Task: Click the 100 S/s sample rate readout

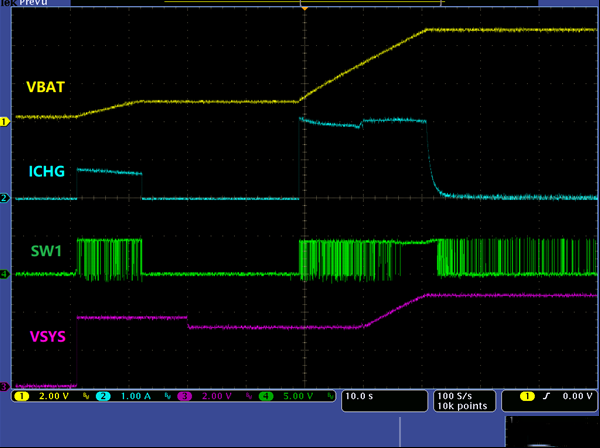Action: (x=455, y=396)
